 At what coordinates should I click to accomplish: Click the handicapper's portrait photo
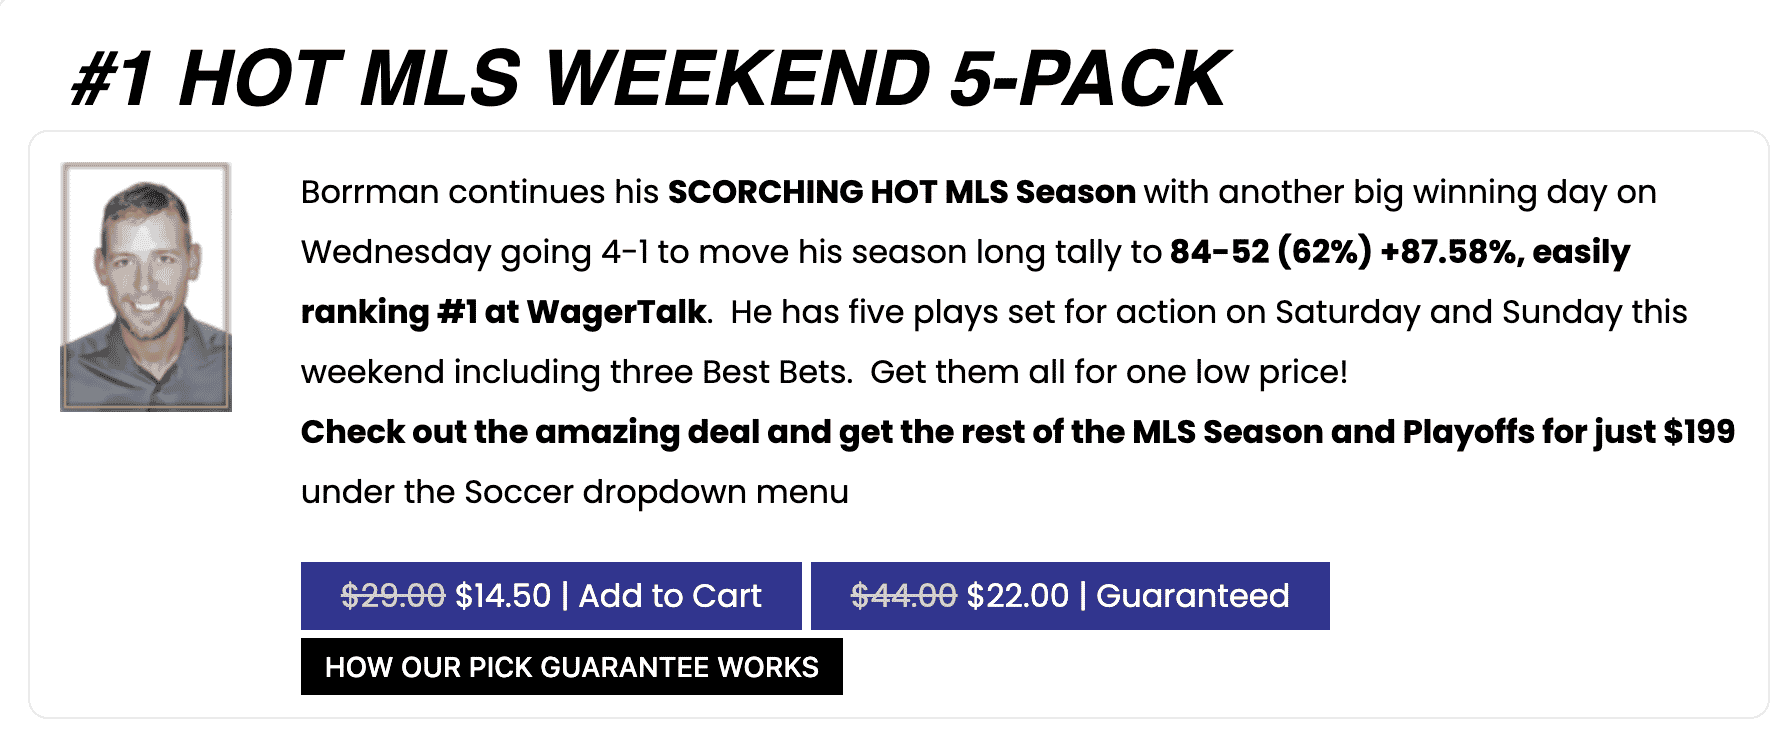[146, 287]
